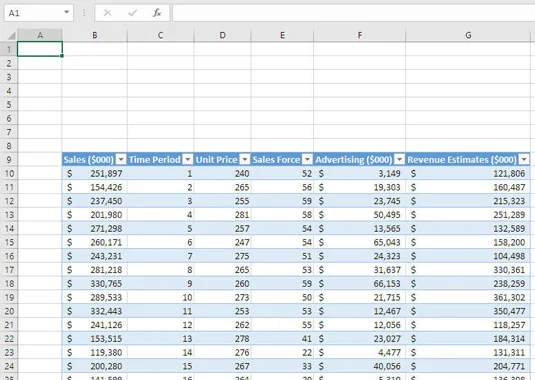535x380 pixels.
Task: Select row 1 header
Action: click(x=9, y=49)
